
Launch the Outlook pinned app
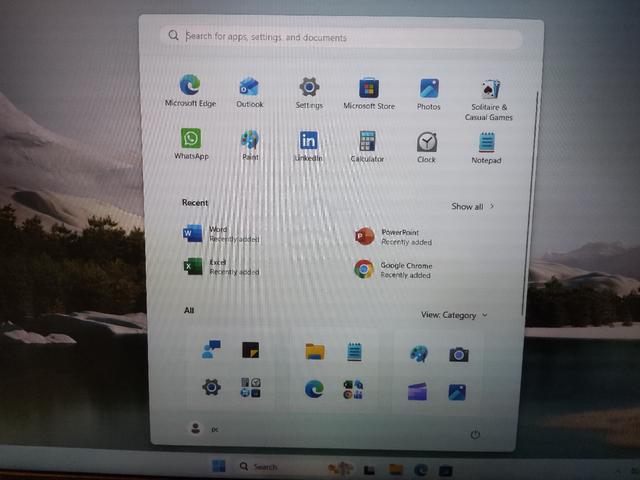point(249,92)
